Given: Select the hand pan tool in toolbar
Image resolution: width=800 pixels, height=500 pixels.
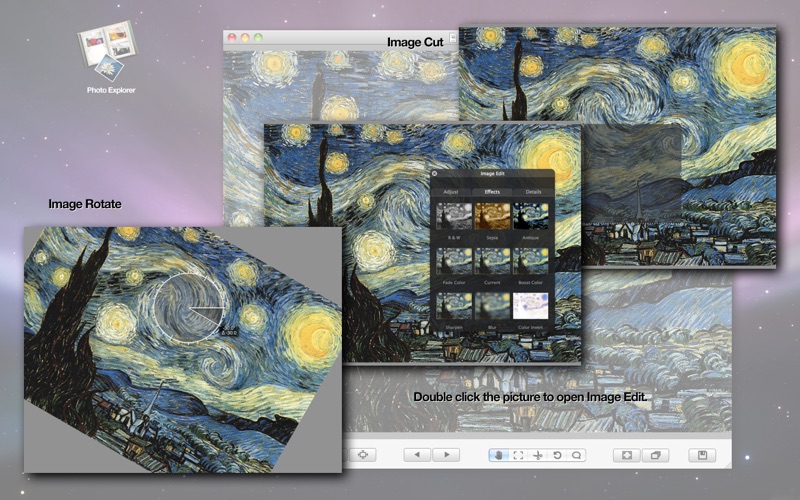Looking at the screenshot, I should (498, 455).
